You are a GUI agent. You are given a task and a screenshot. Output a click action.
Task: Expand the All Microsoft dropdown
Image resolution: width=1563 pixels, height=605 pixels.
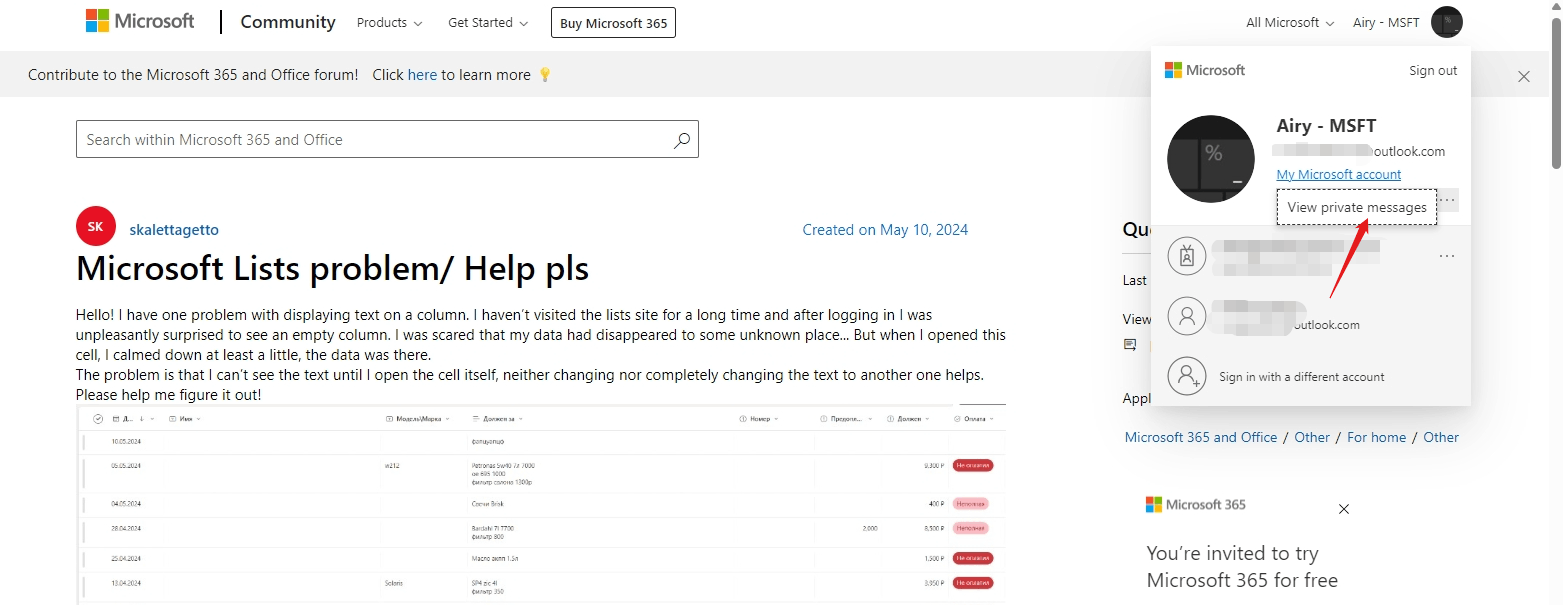1290,22
